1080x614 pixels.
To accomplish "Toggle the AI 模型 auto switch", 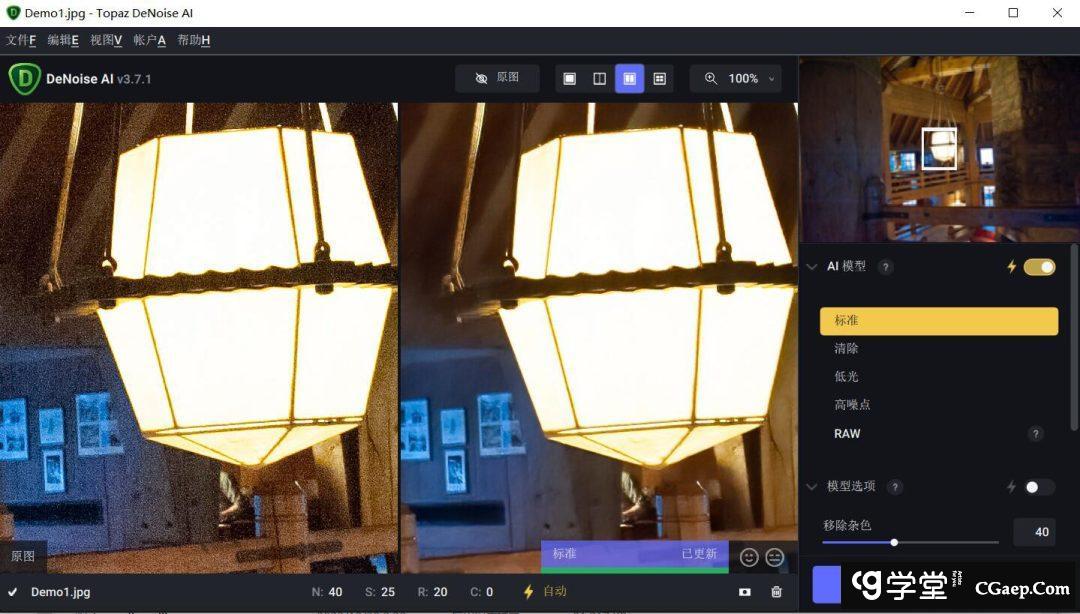I will point(1039,267).
